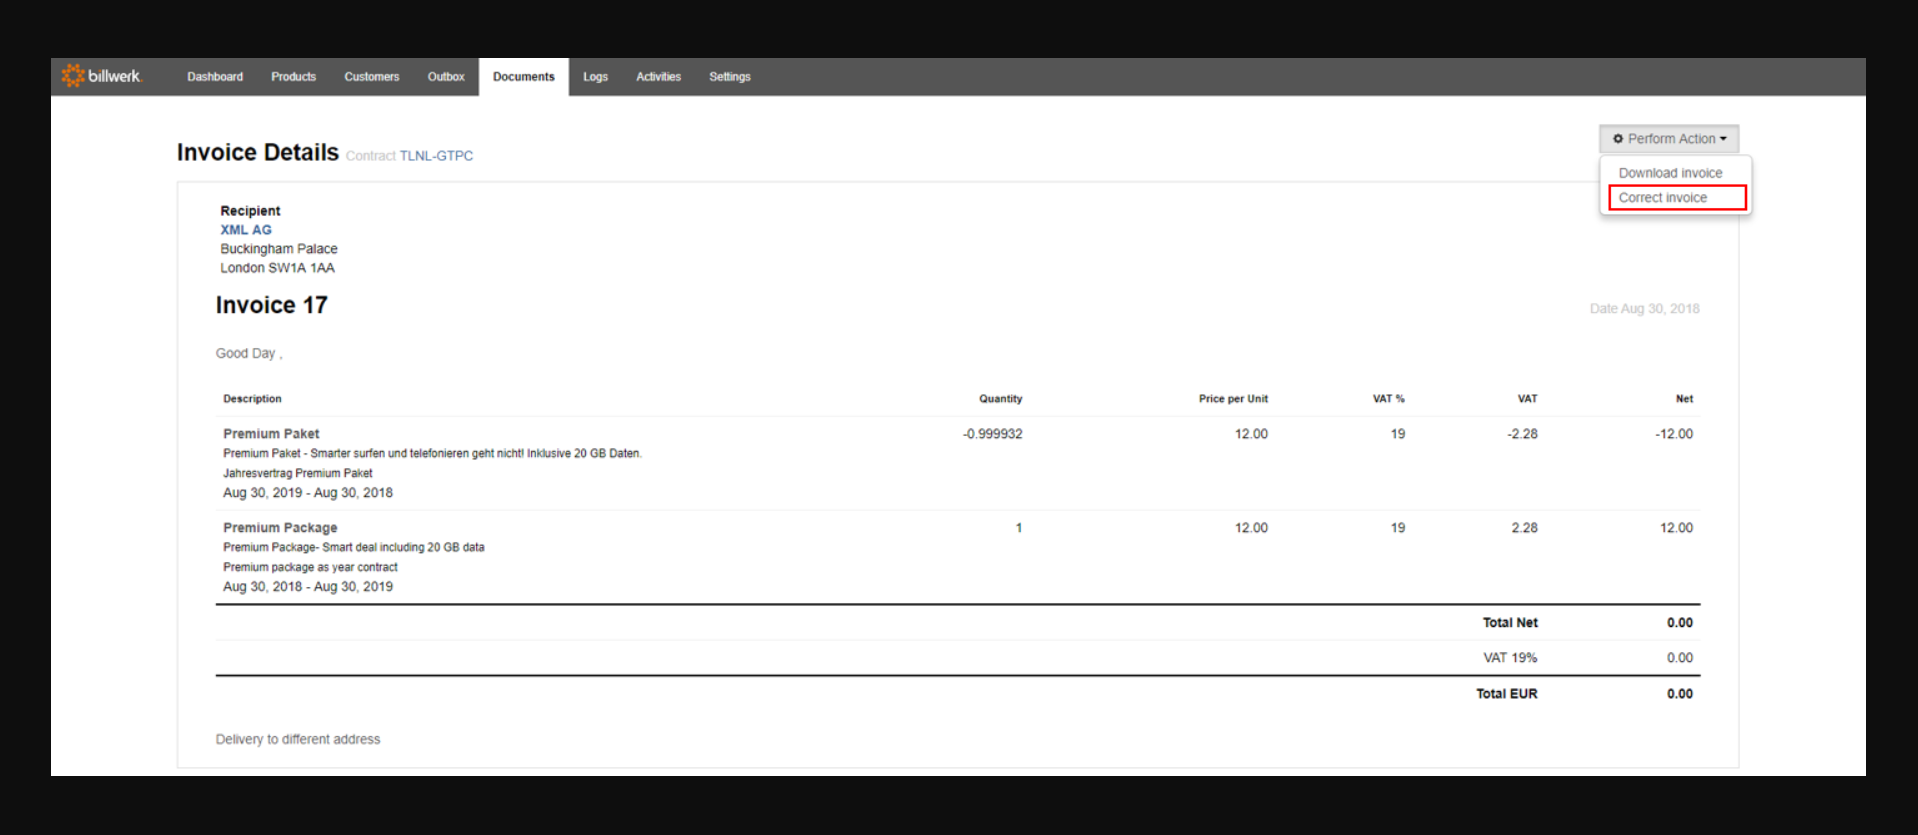Open contract link TLNL-GTPC
This screenshot has width=1918, height=835.
(436, 156)
